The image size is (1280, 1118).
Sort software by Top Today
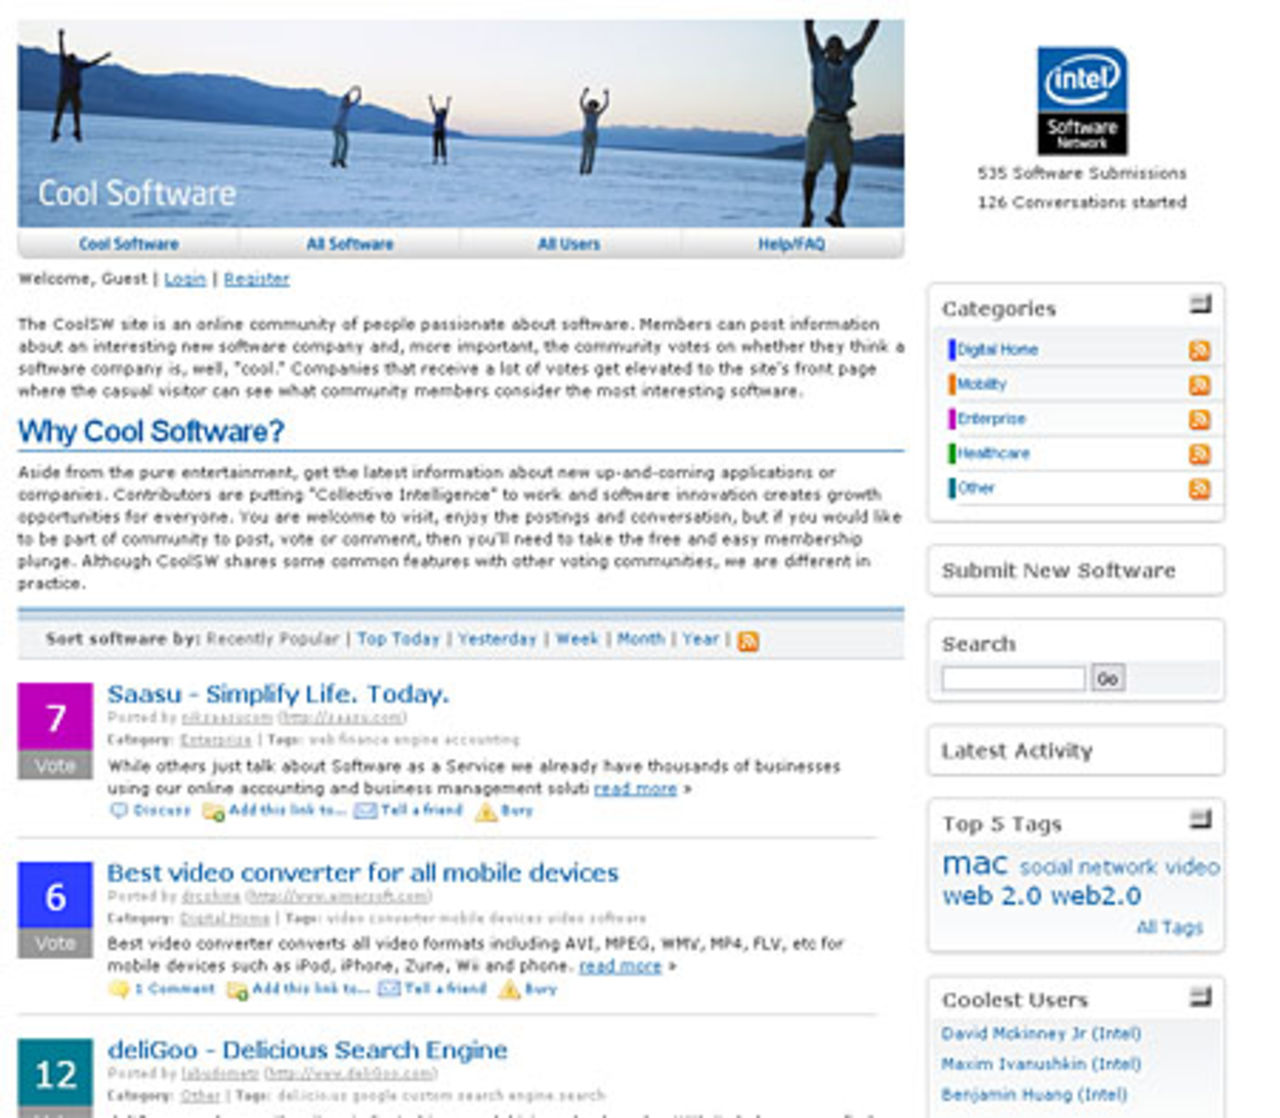pyautogui.click(x=399, y=638)
